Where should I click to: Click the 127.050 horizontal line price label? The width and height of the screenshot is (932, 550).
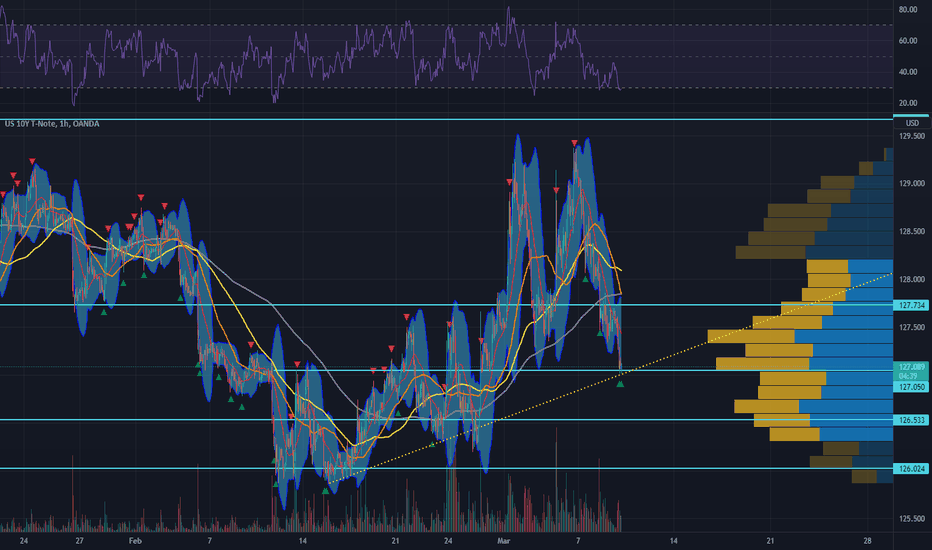(911, 386)
